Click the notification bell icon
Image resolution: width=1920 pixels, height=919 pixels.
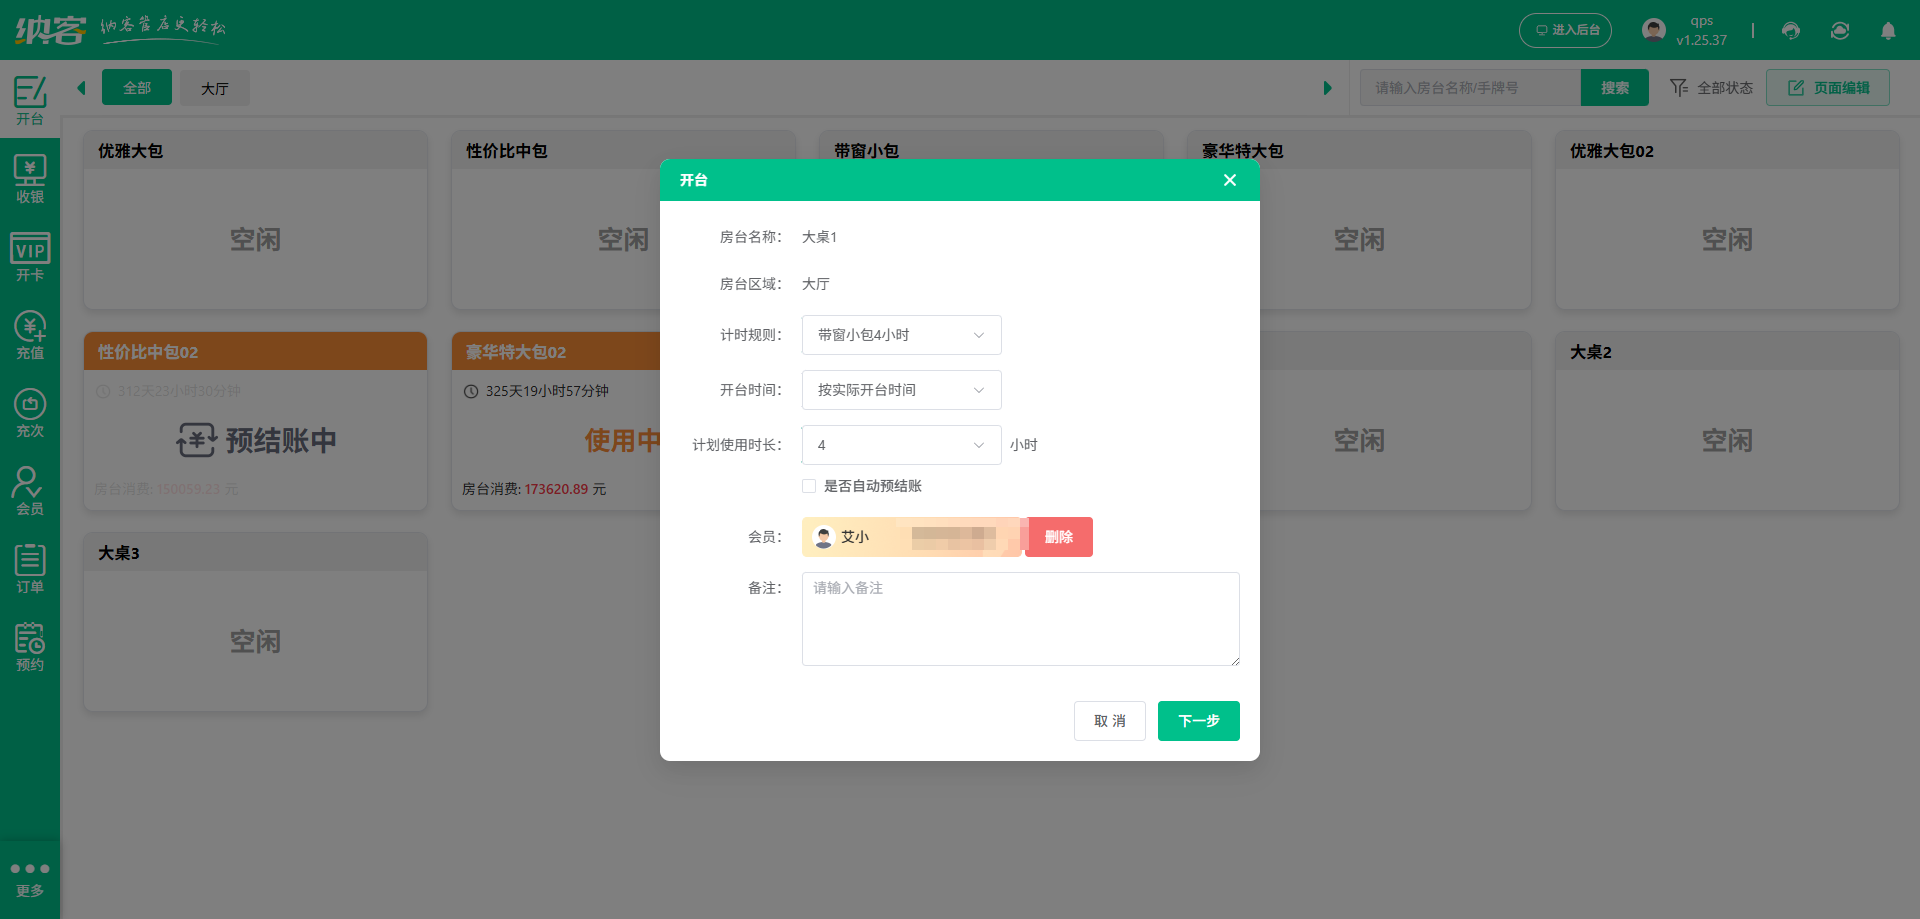[x=1888, y=31]
